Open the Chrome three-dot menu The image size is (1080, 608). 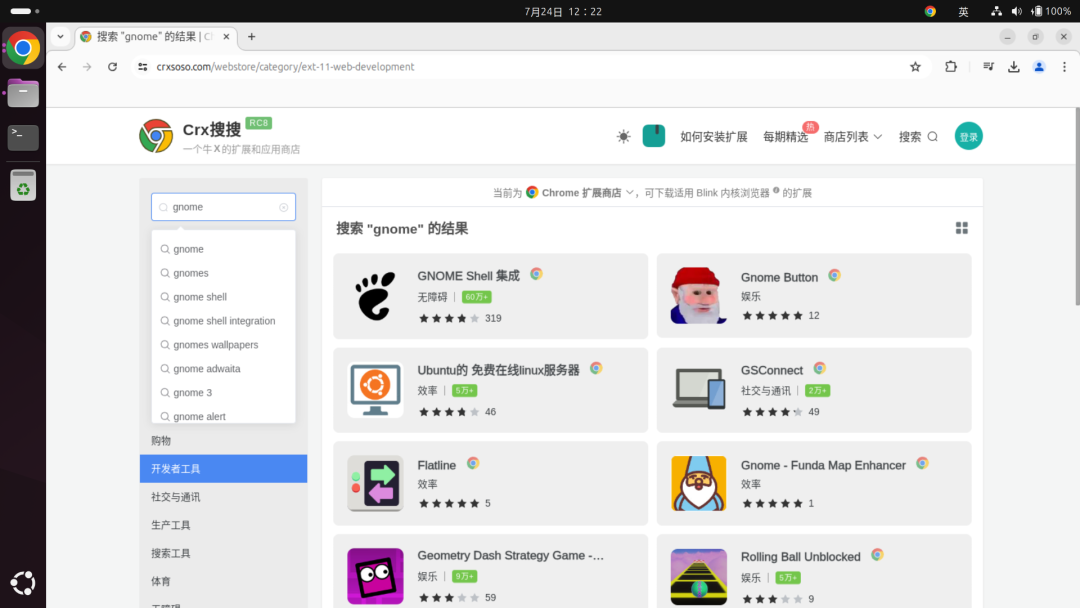pyautogui.click(x=1064, y=67)
